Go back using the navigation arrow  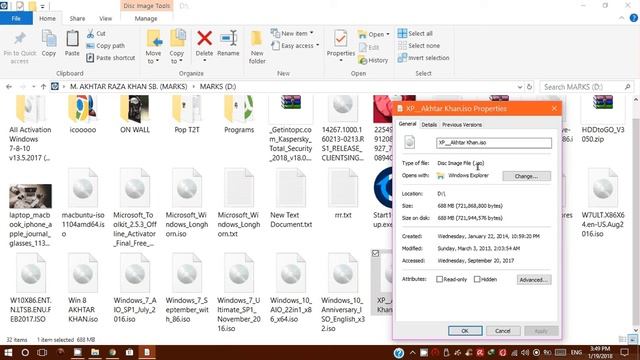[x=9, y=87]
